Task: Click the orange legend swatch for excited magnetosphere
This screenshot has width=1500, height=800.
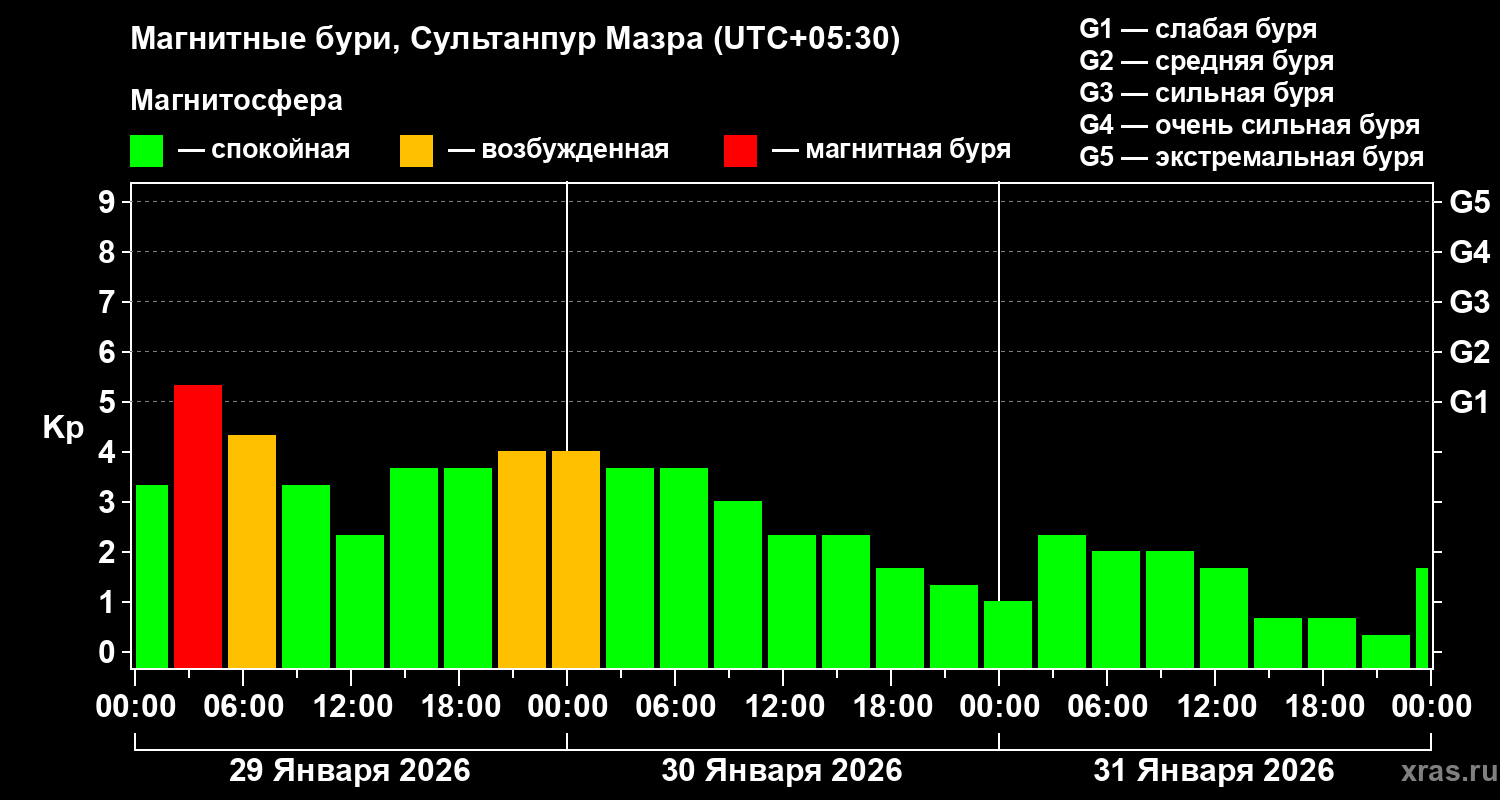Action: pos(416,151)
